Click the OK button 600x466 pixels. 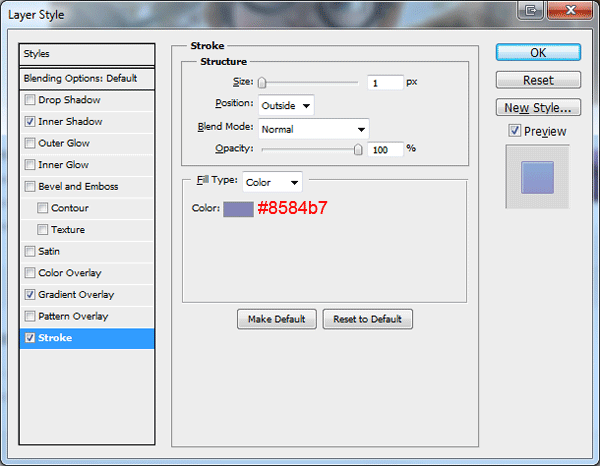click(538, 52)
